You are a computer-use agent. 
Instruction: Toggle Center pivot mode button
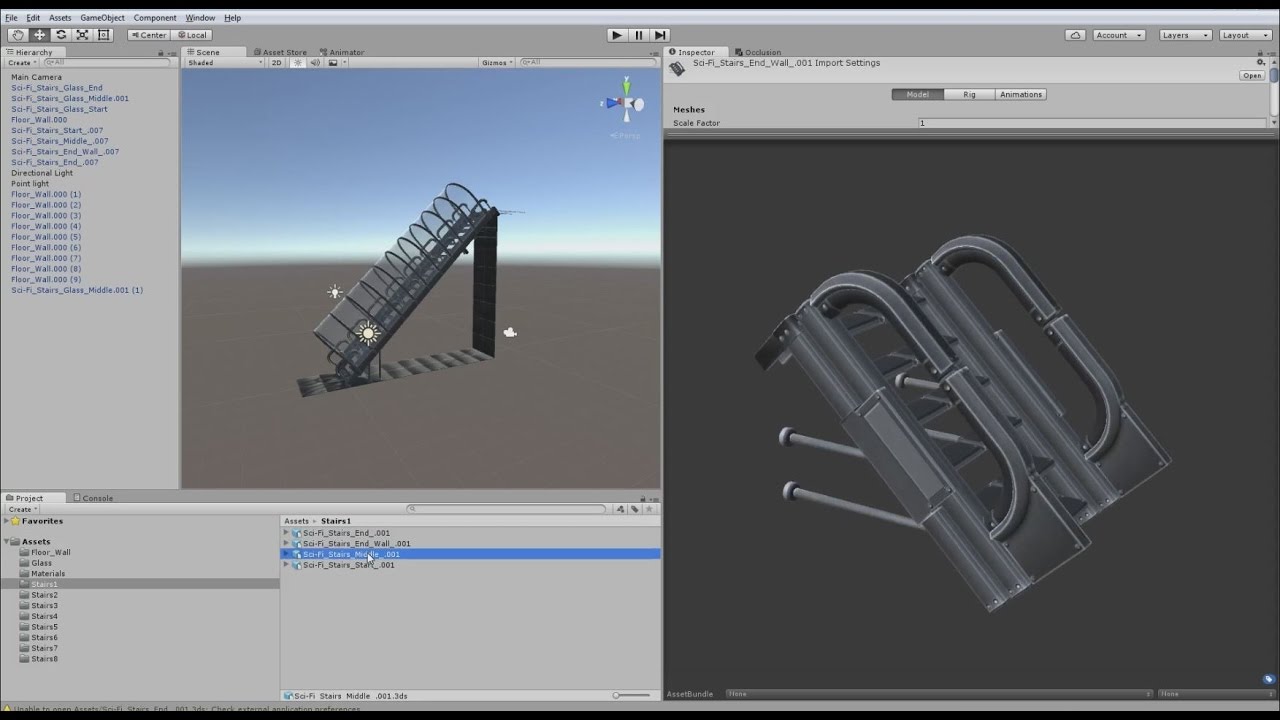click(x=148, y=35)
